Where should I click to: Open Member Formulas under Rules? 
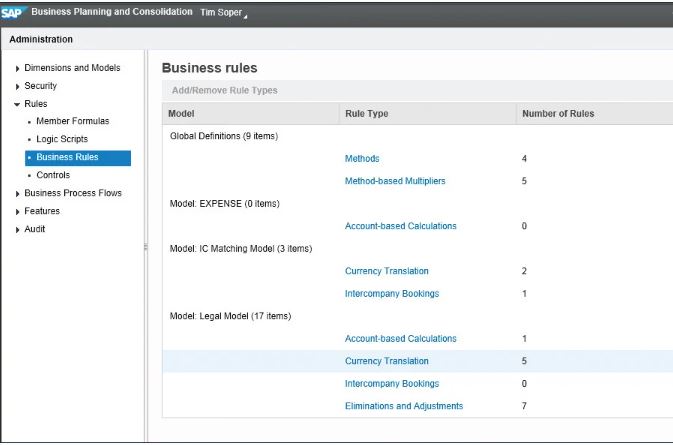(x=72, y=121)
